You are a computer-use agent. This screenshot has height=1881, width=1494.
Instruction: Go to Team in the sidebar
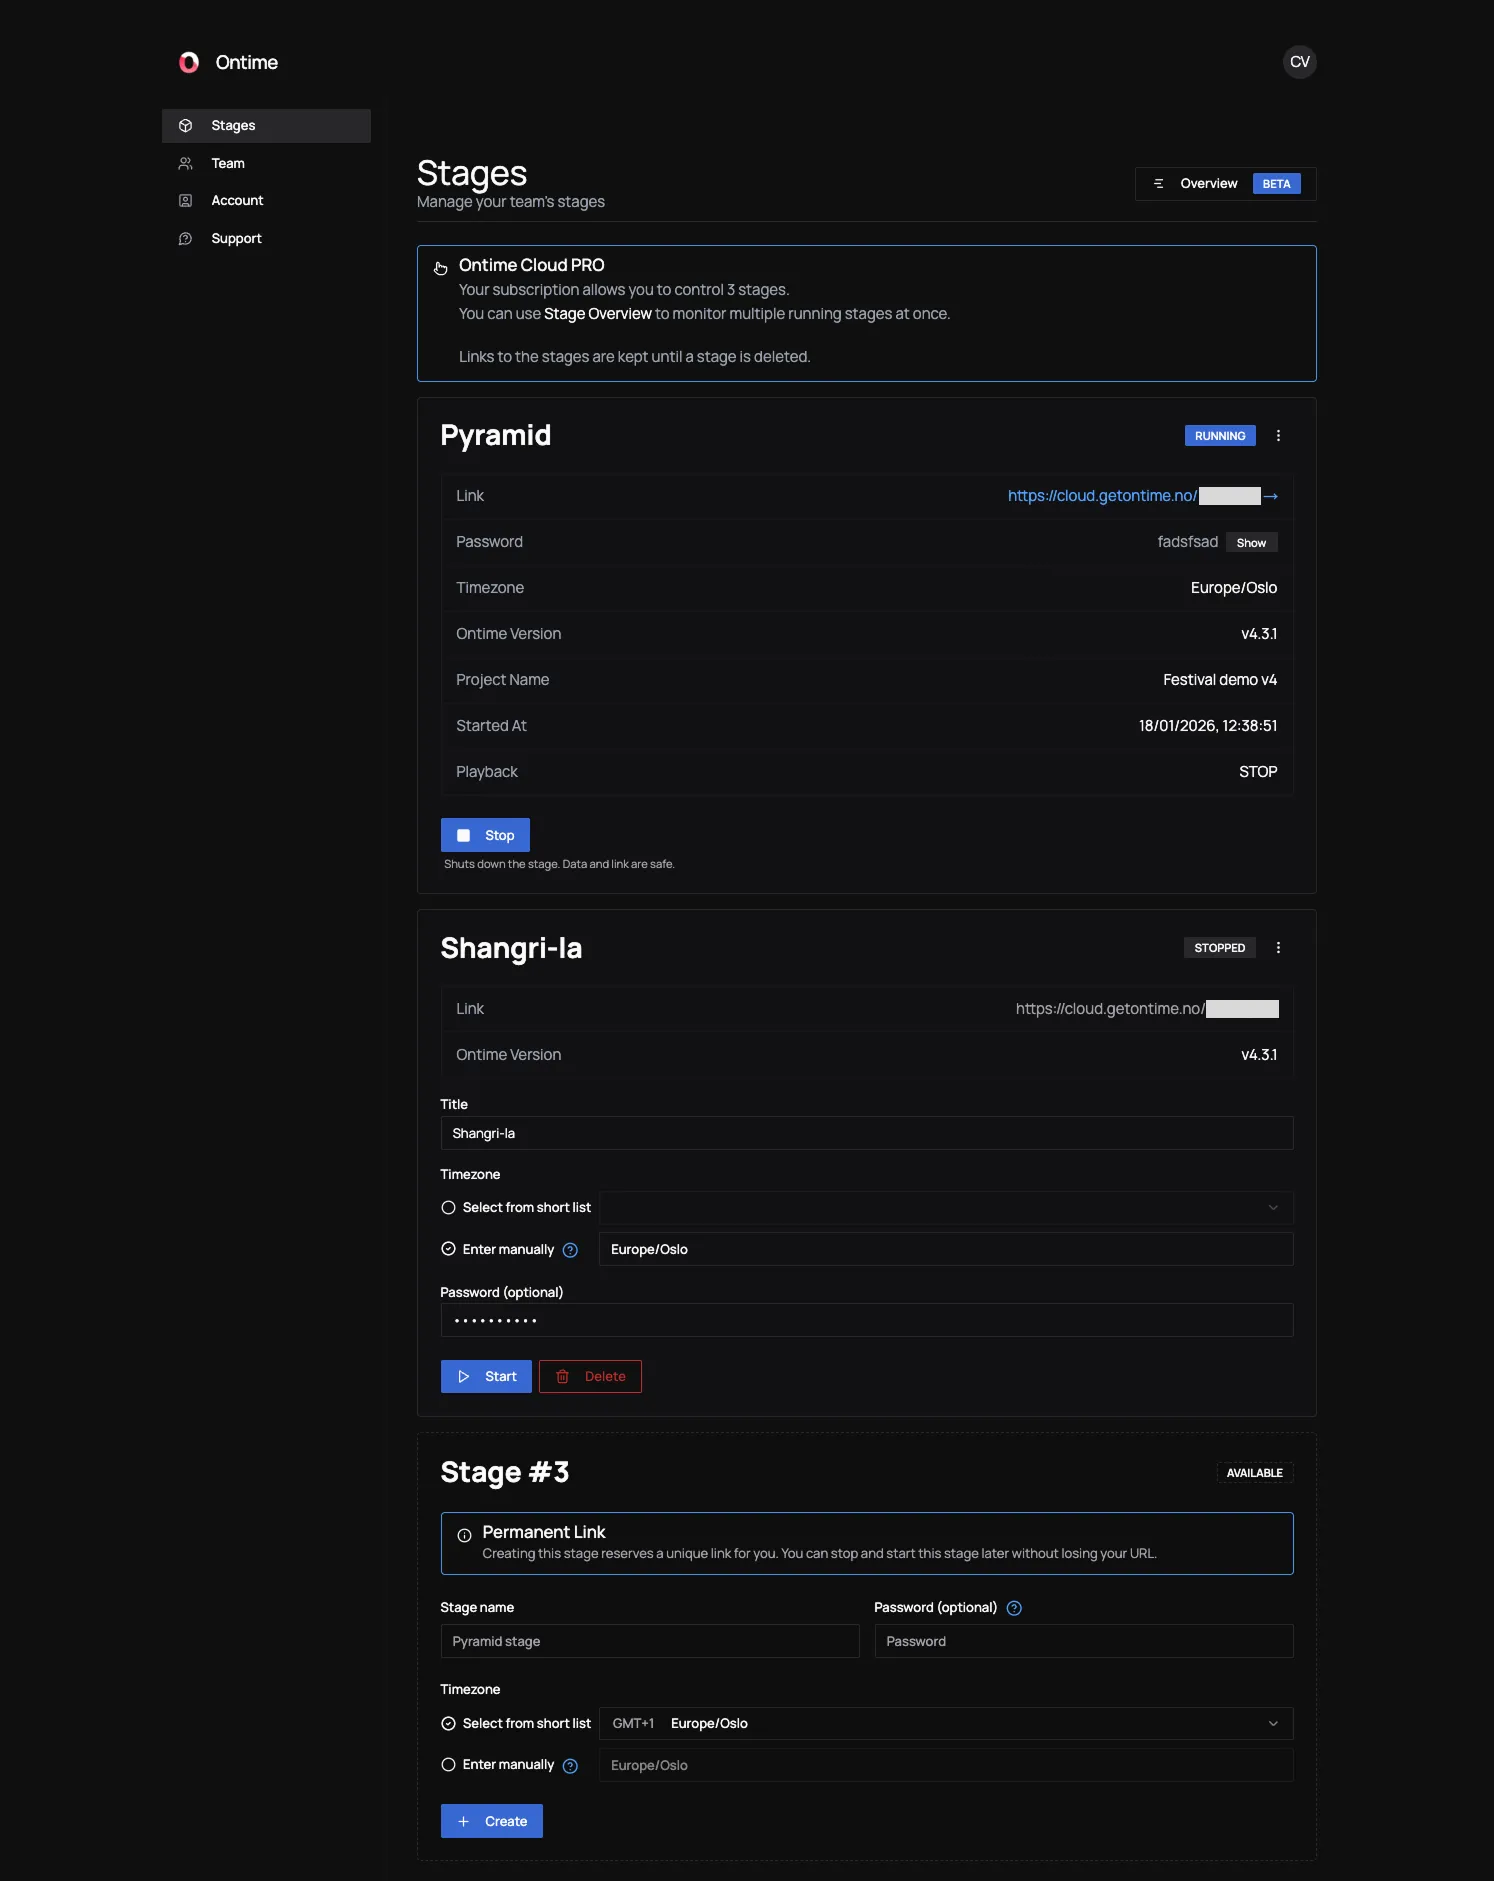(x=228, y=164)
